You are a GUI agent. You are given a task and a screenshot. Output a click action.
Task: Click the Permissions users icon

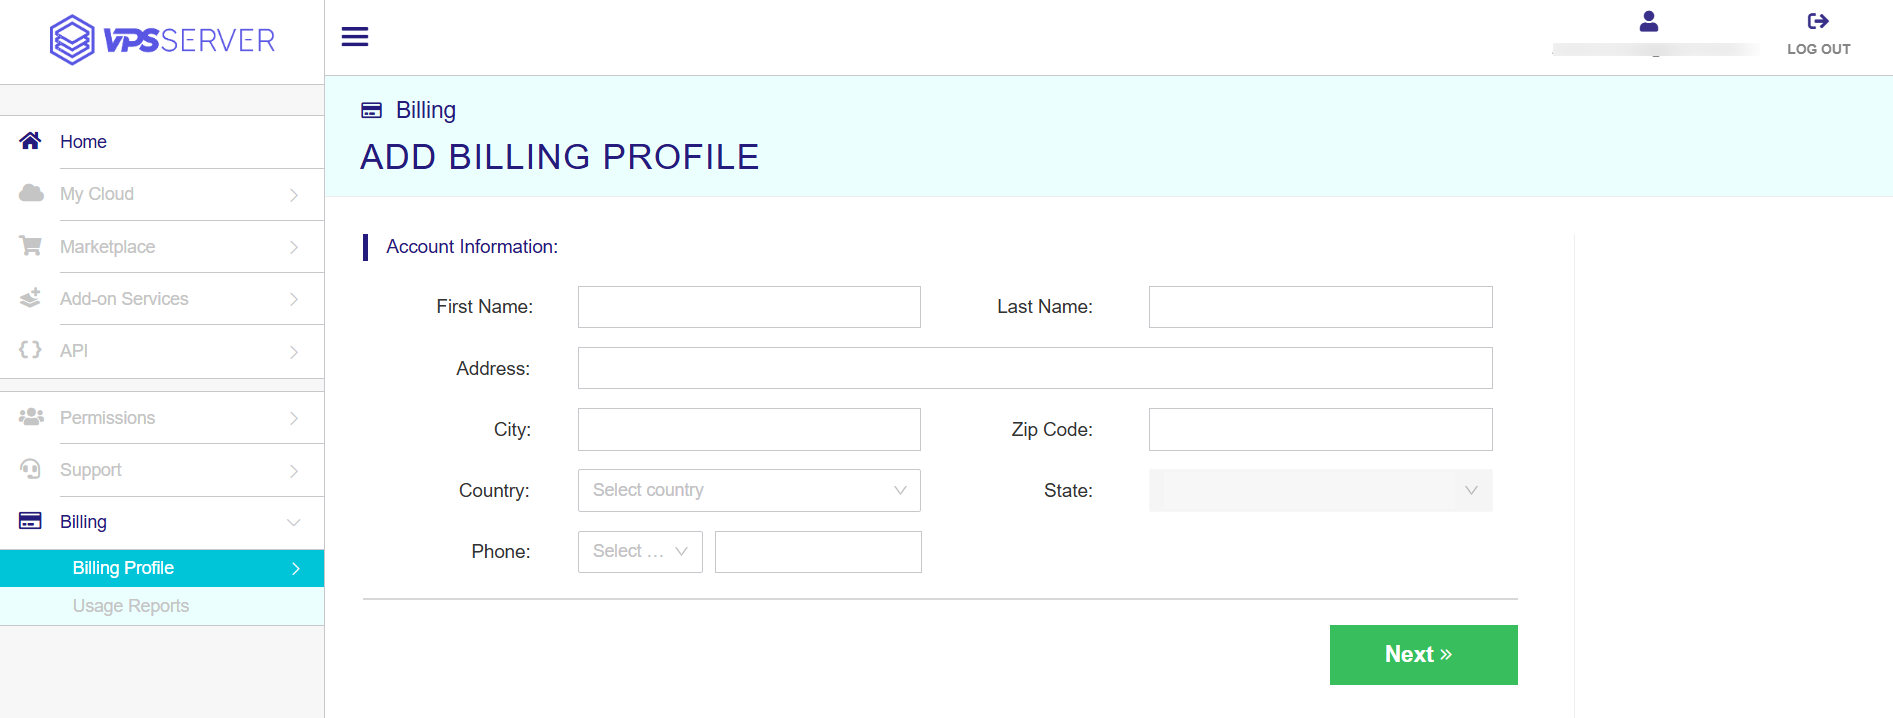pos(31,417)
